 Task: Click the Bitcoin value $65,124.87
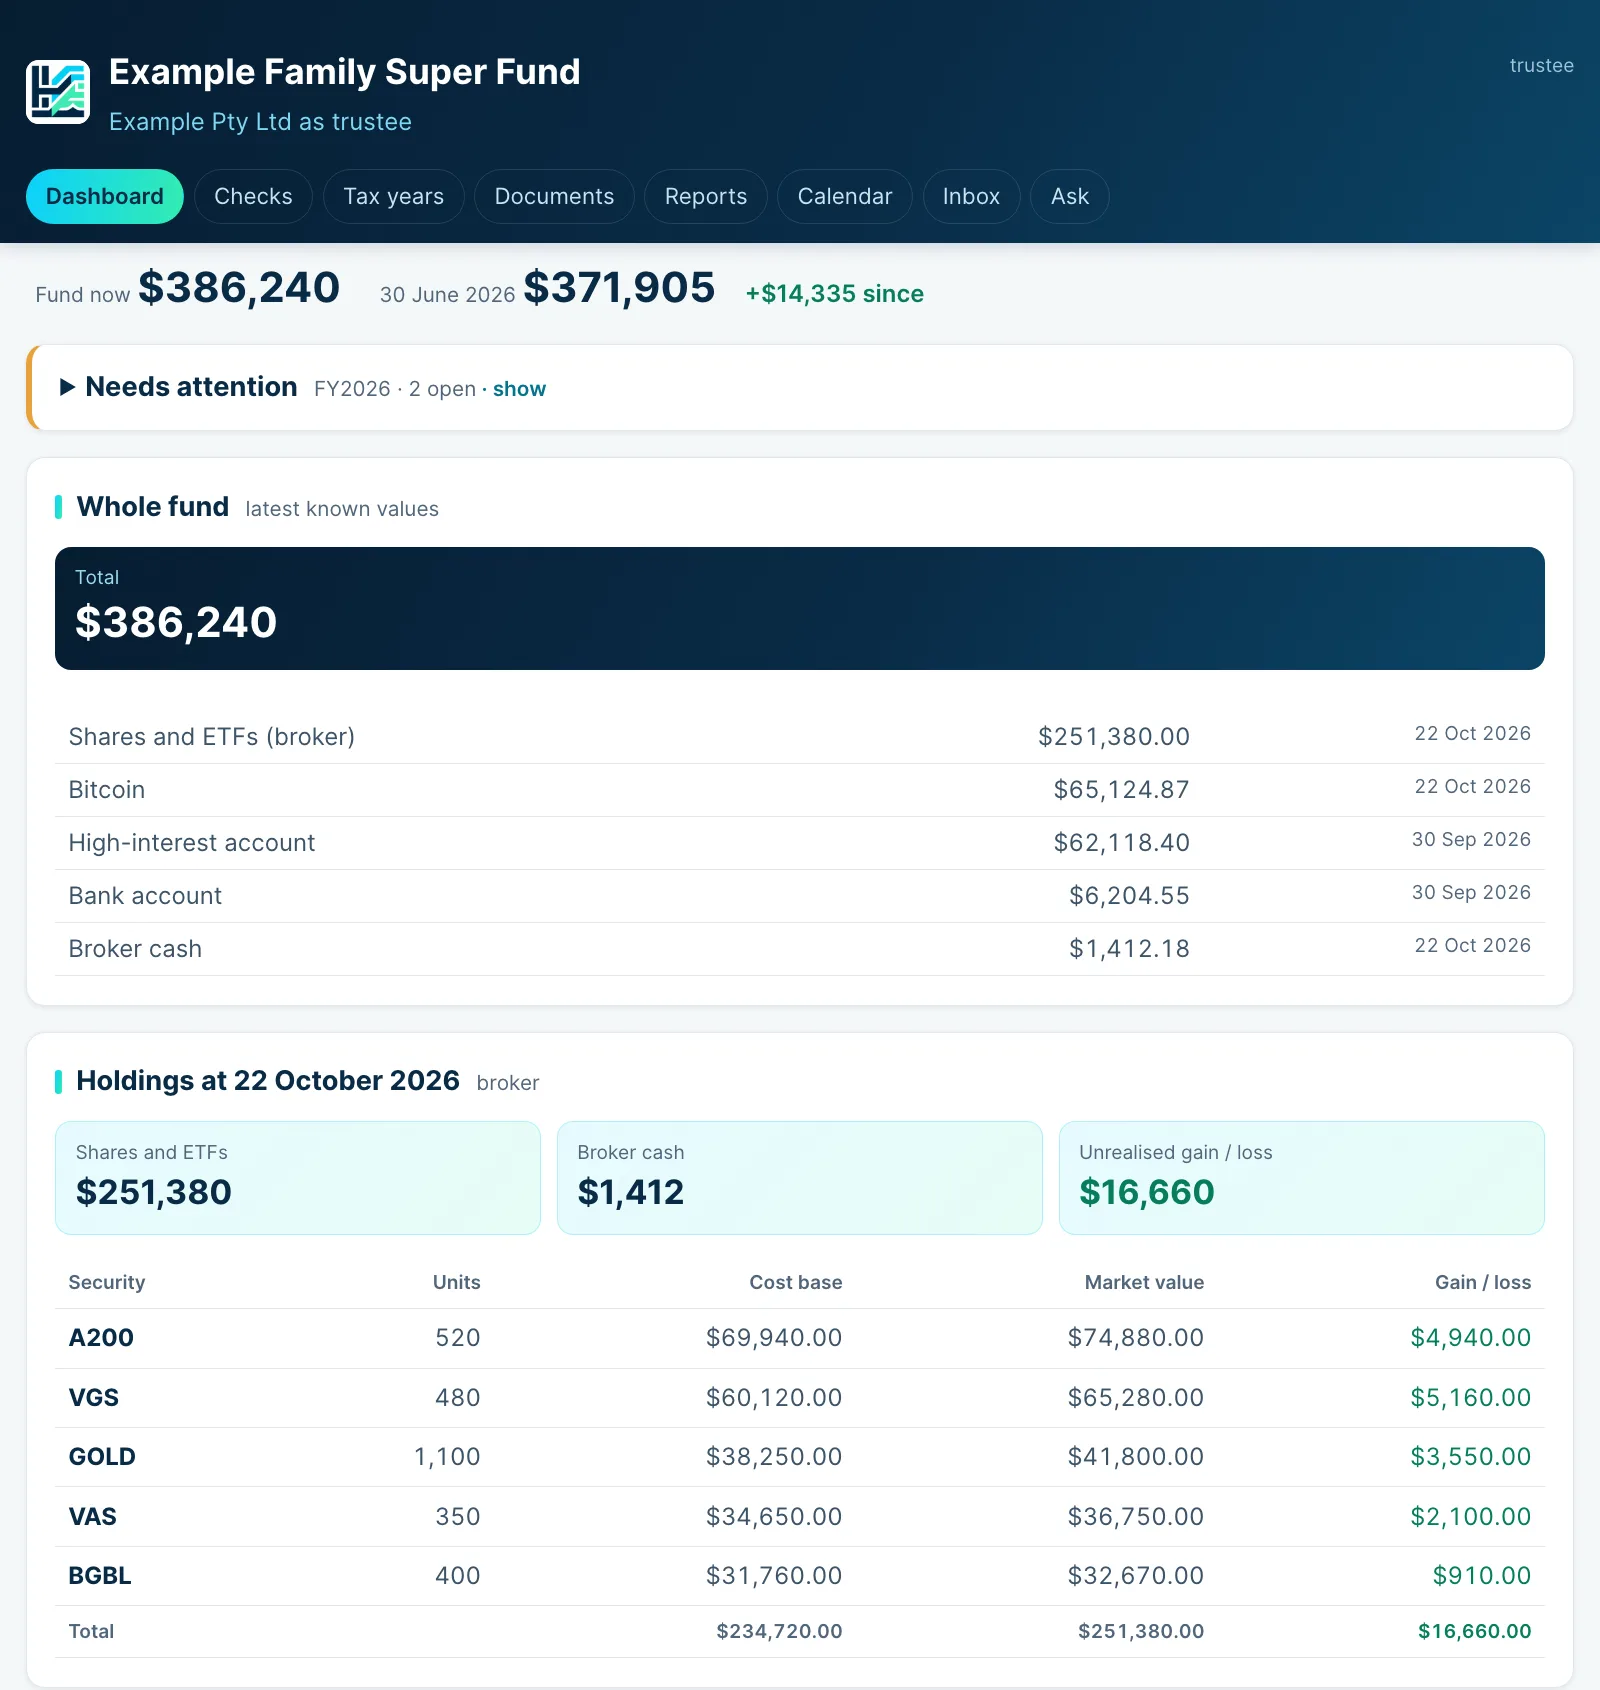coord(1121,790)
